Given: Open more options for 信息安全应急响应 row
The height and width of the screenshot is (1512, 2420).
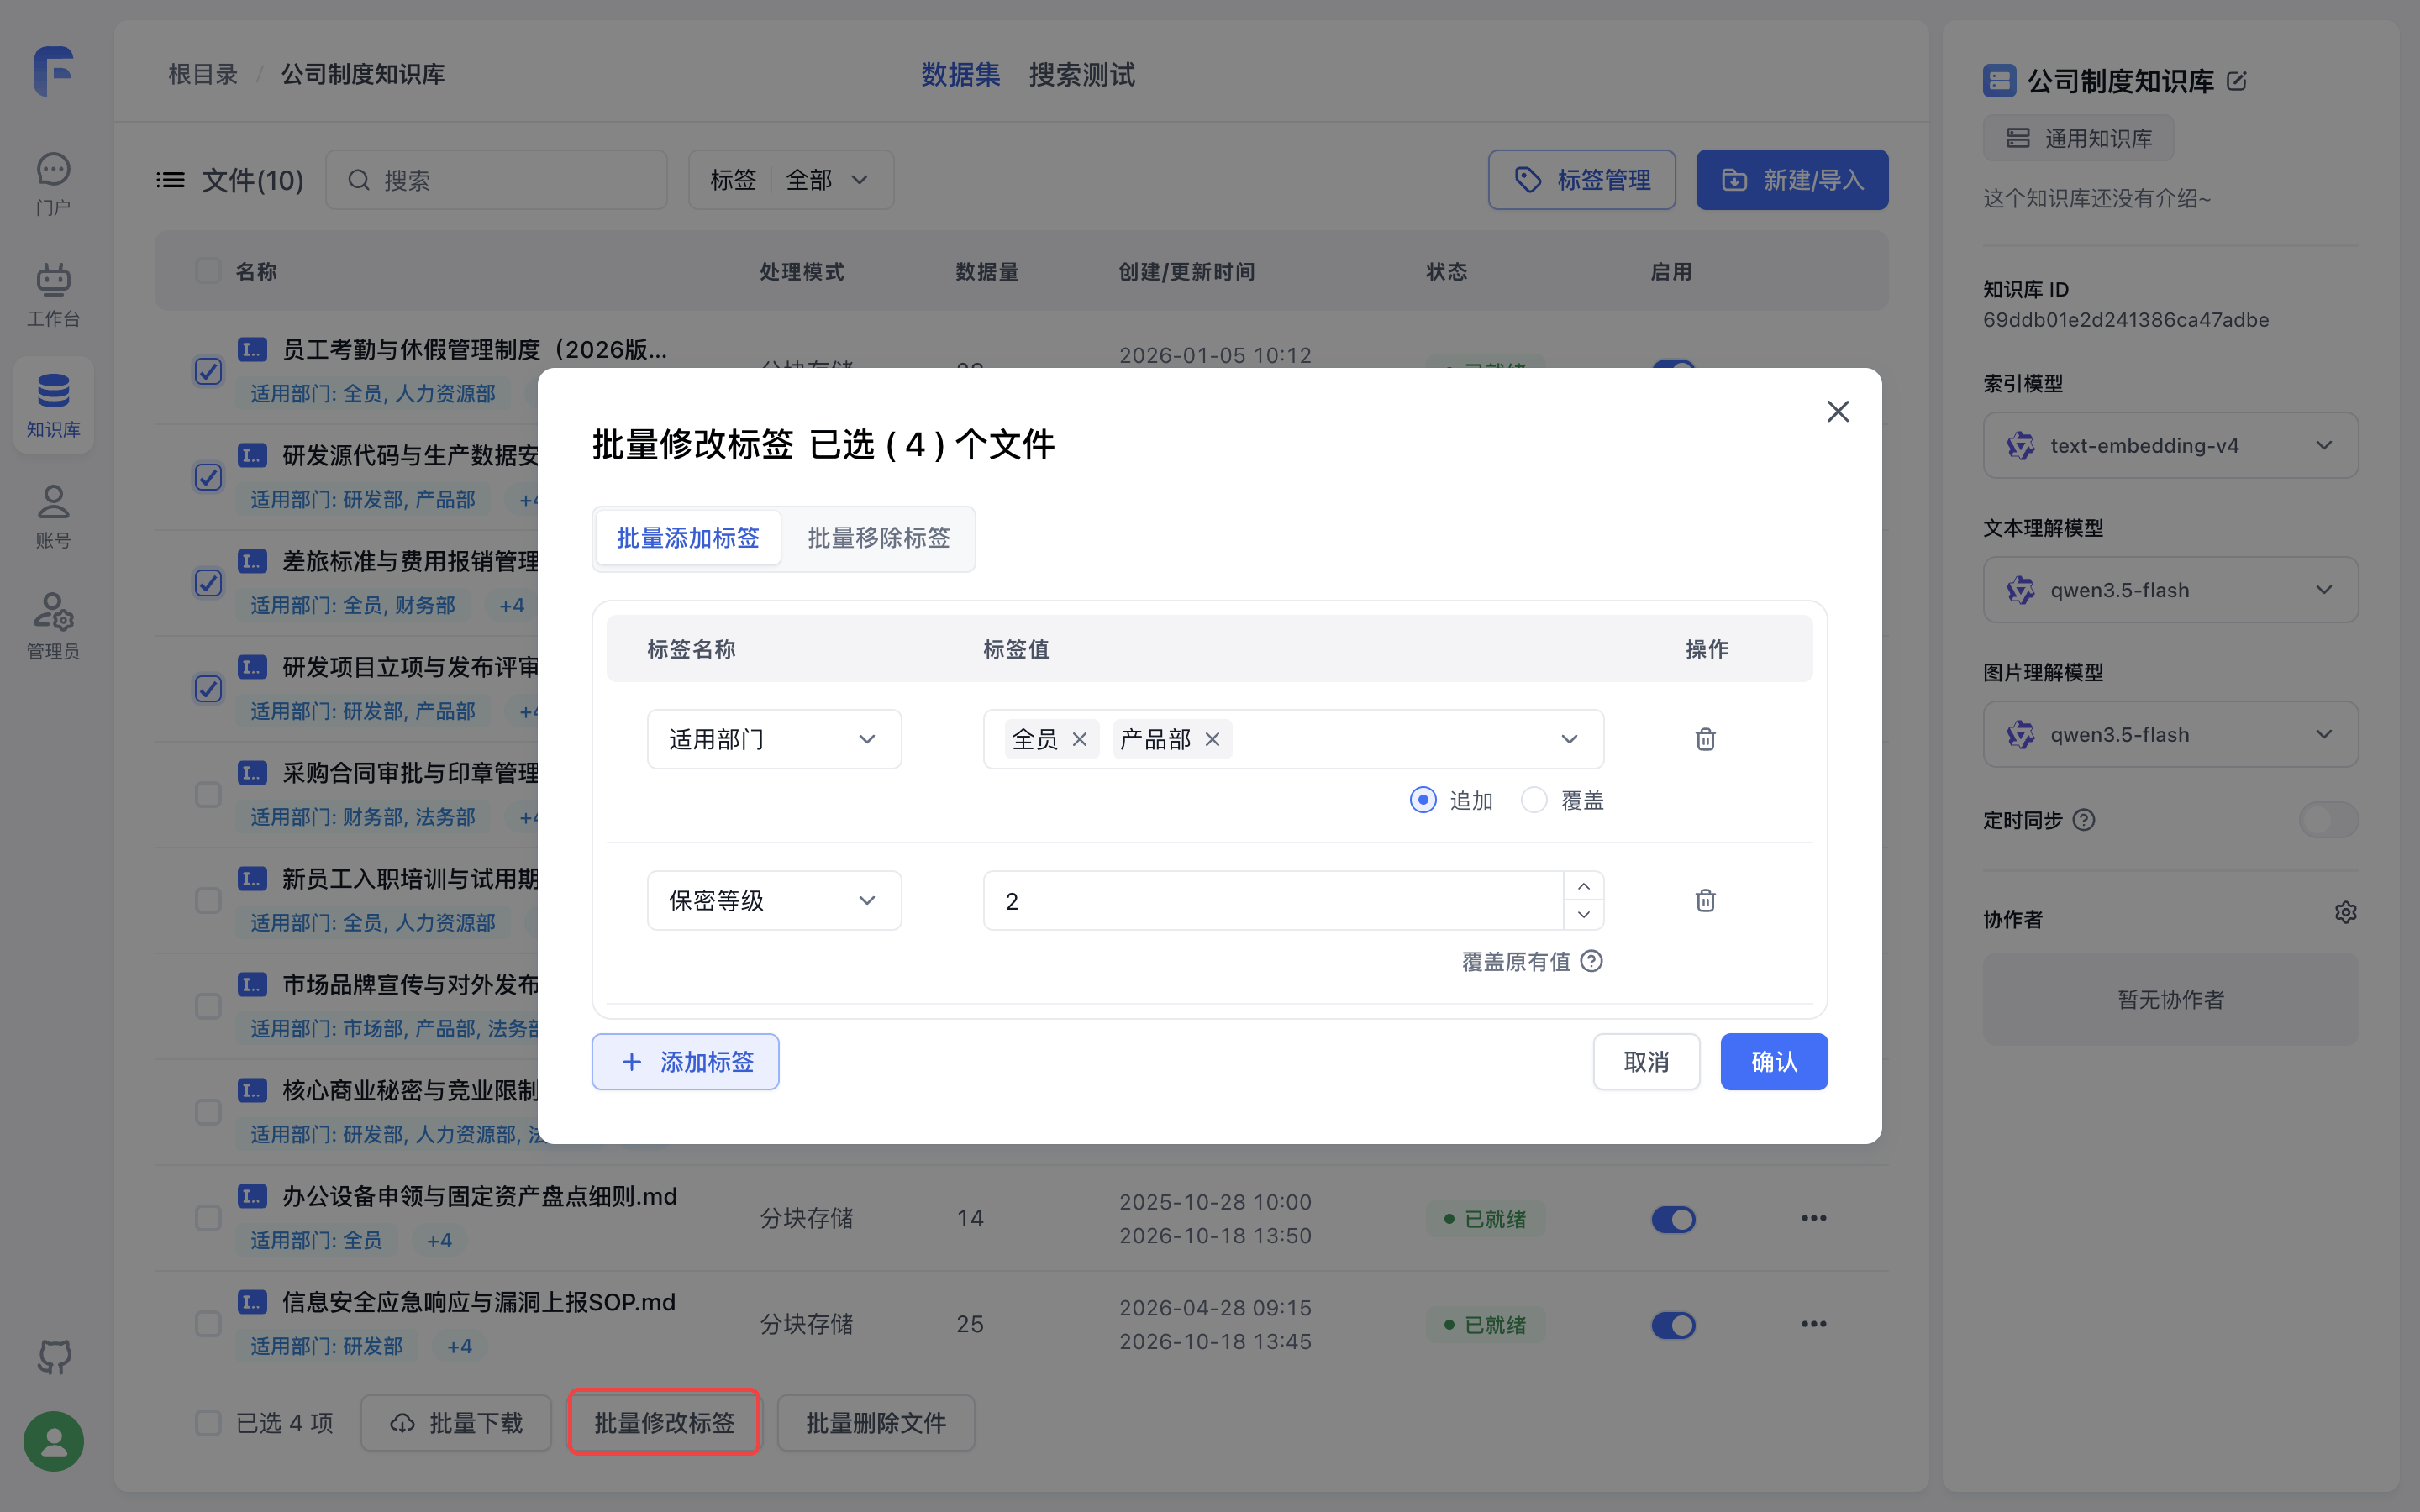Looking at the screenshot, I should pos(1813,1324).
